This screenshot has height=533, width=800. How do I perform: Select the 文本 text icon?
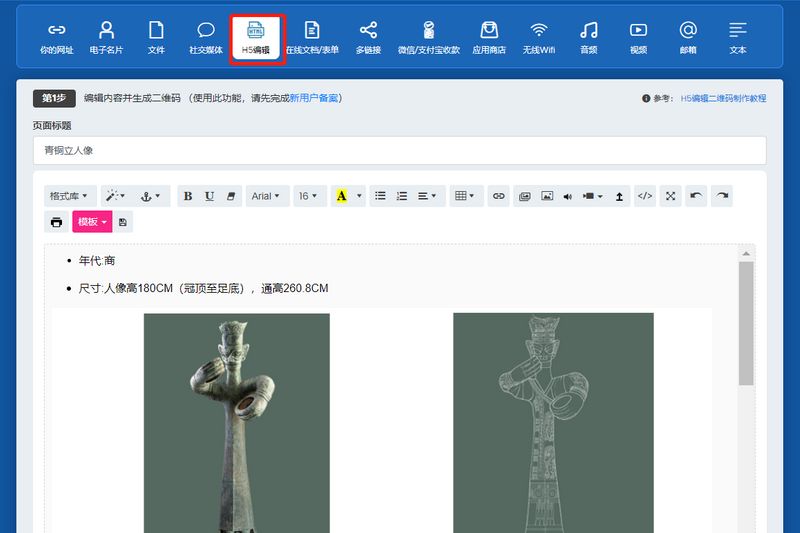(737, 38)
